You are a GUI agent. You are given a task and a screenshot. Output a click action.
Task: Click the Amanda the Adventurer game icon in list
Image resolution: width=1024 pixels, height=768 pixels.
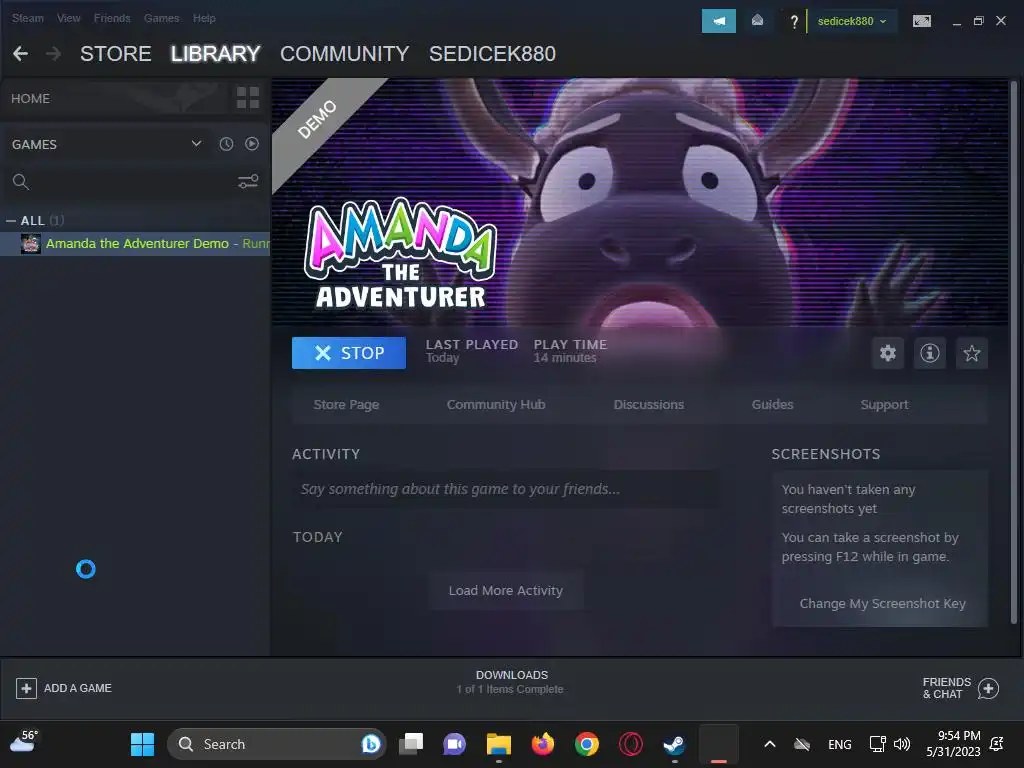pyautogui.click(x=31, y=244)
